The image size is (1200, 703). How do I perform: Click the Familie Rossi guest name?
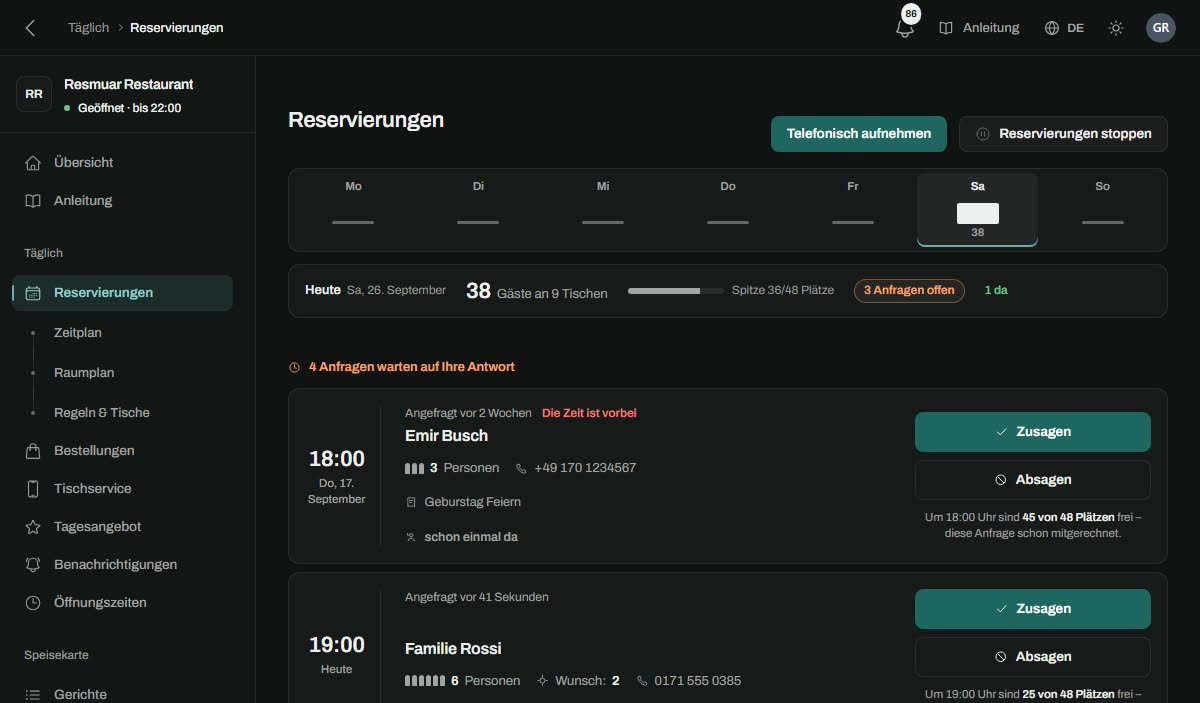pyautogui.click(x=453, y=649)
